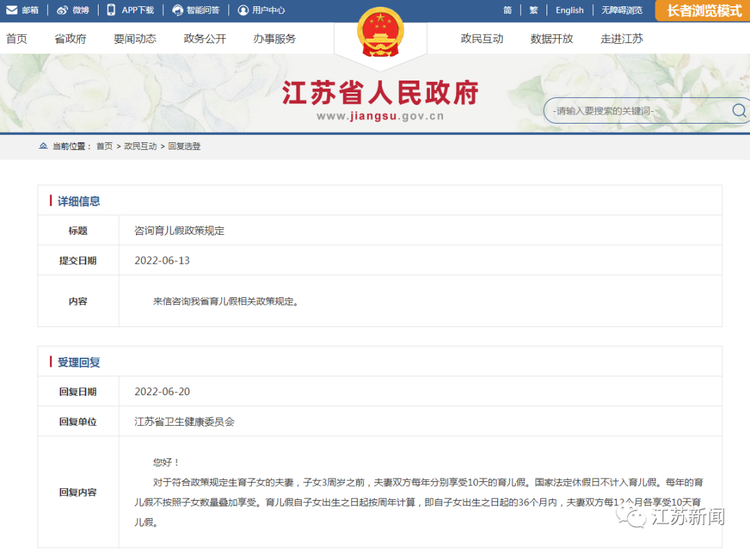
Task: Click the 回复选登 breadcrumb link
Action: tap(184, 146)
